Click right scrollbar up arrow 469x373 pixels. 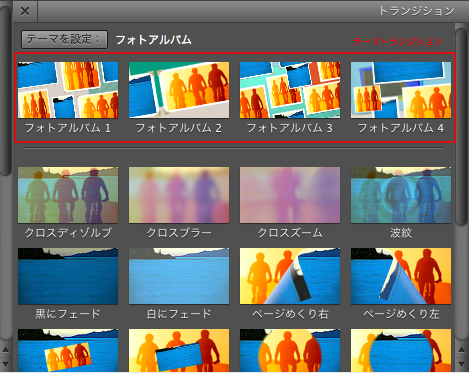coord(461,350)
